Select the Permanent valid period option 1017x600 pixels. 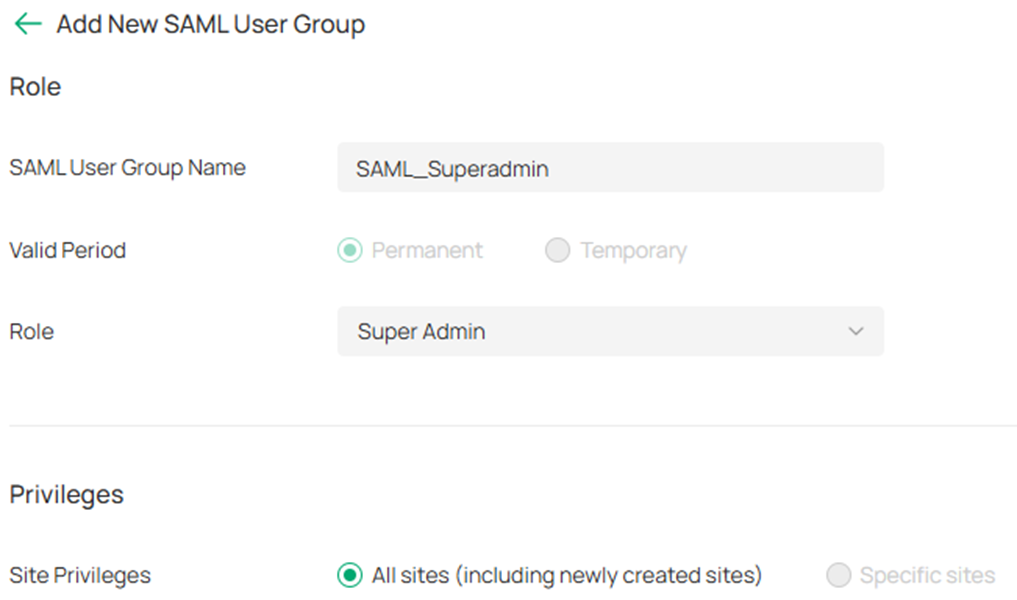349,250
